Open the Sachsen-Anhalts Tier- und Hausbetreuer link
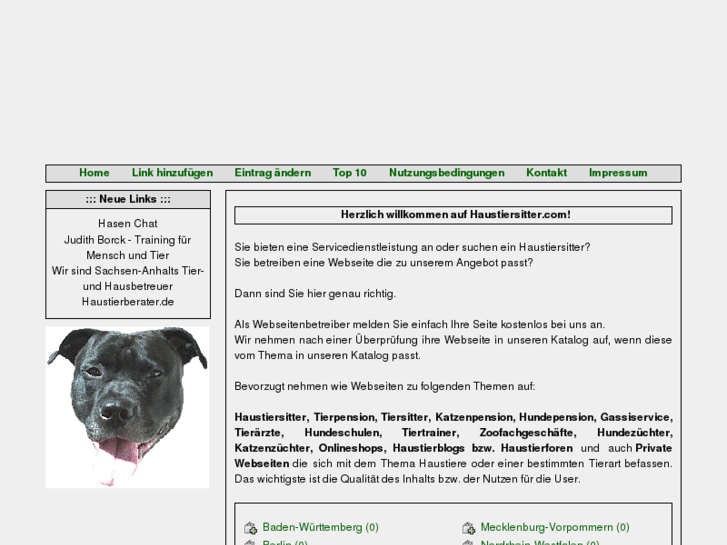727x545 pixels. (x=128, y=278)
